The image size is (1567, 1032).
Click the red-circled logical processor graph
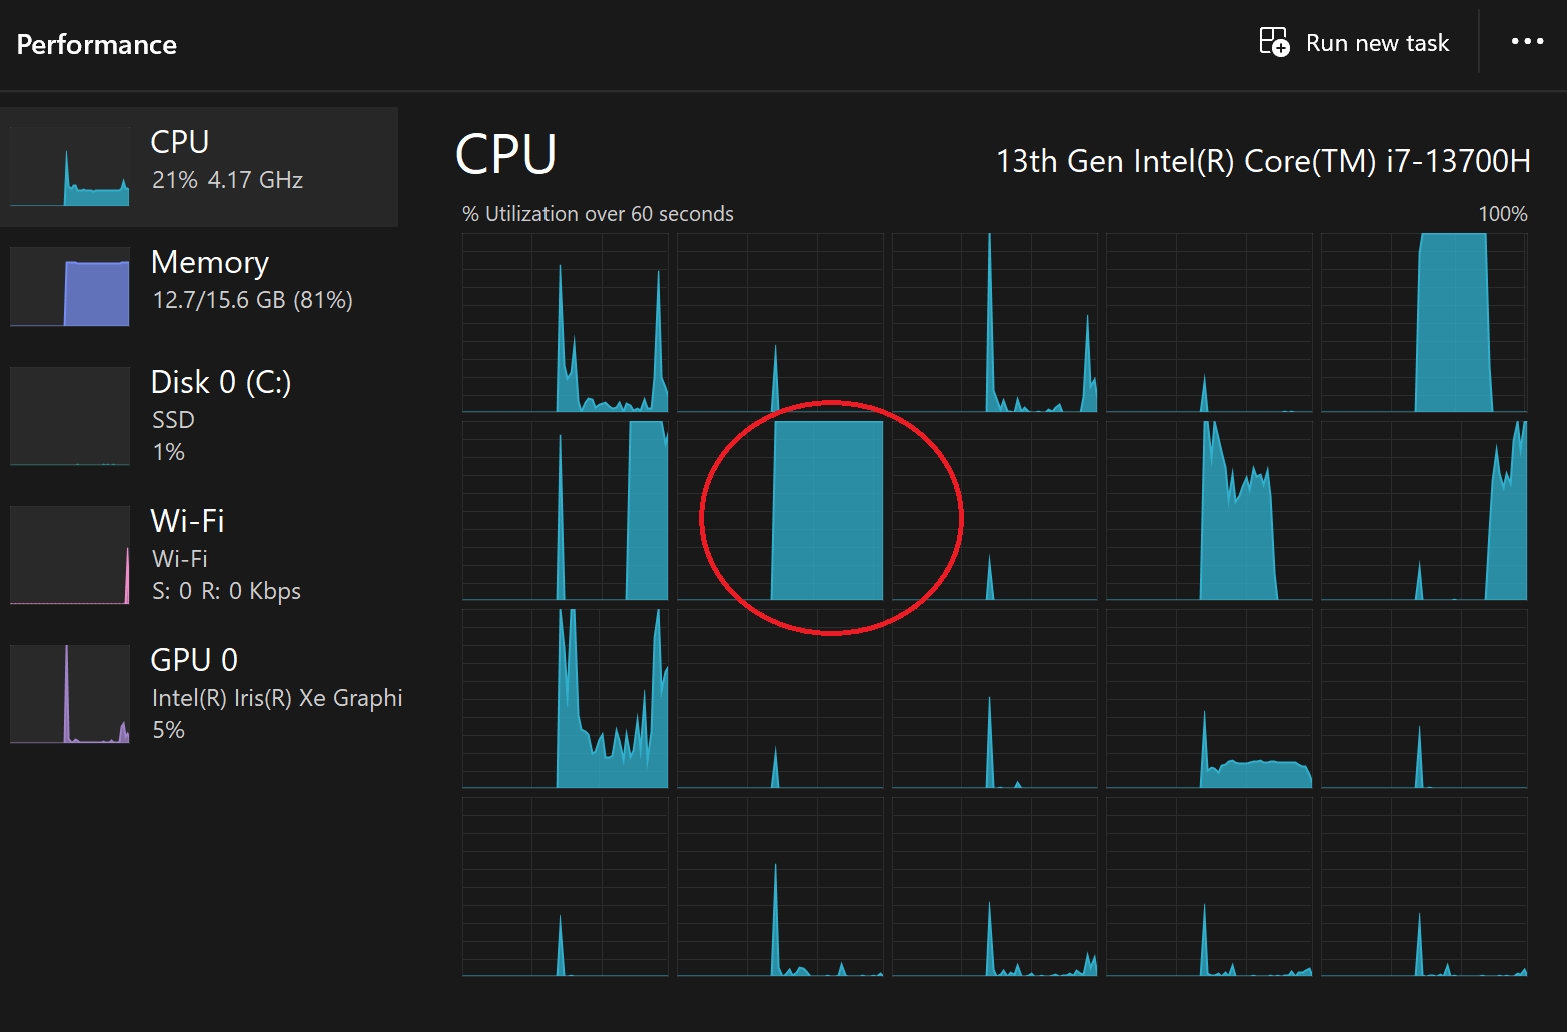tap(780, 511)
